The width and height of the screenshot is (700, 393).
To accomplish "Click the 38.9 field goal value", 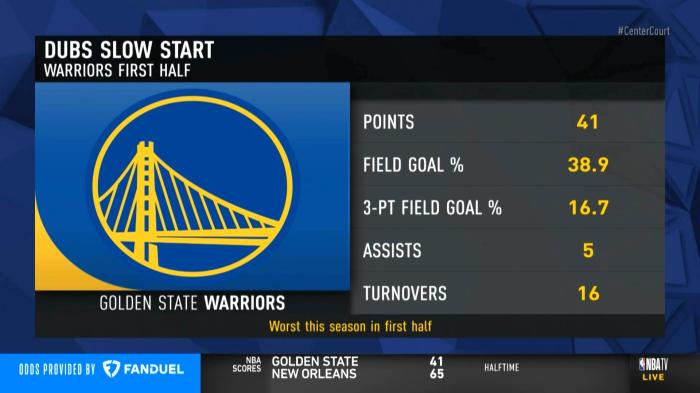I will 588,165.
